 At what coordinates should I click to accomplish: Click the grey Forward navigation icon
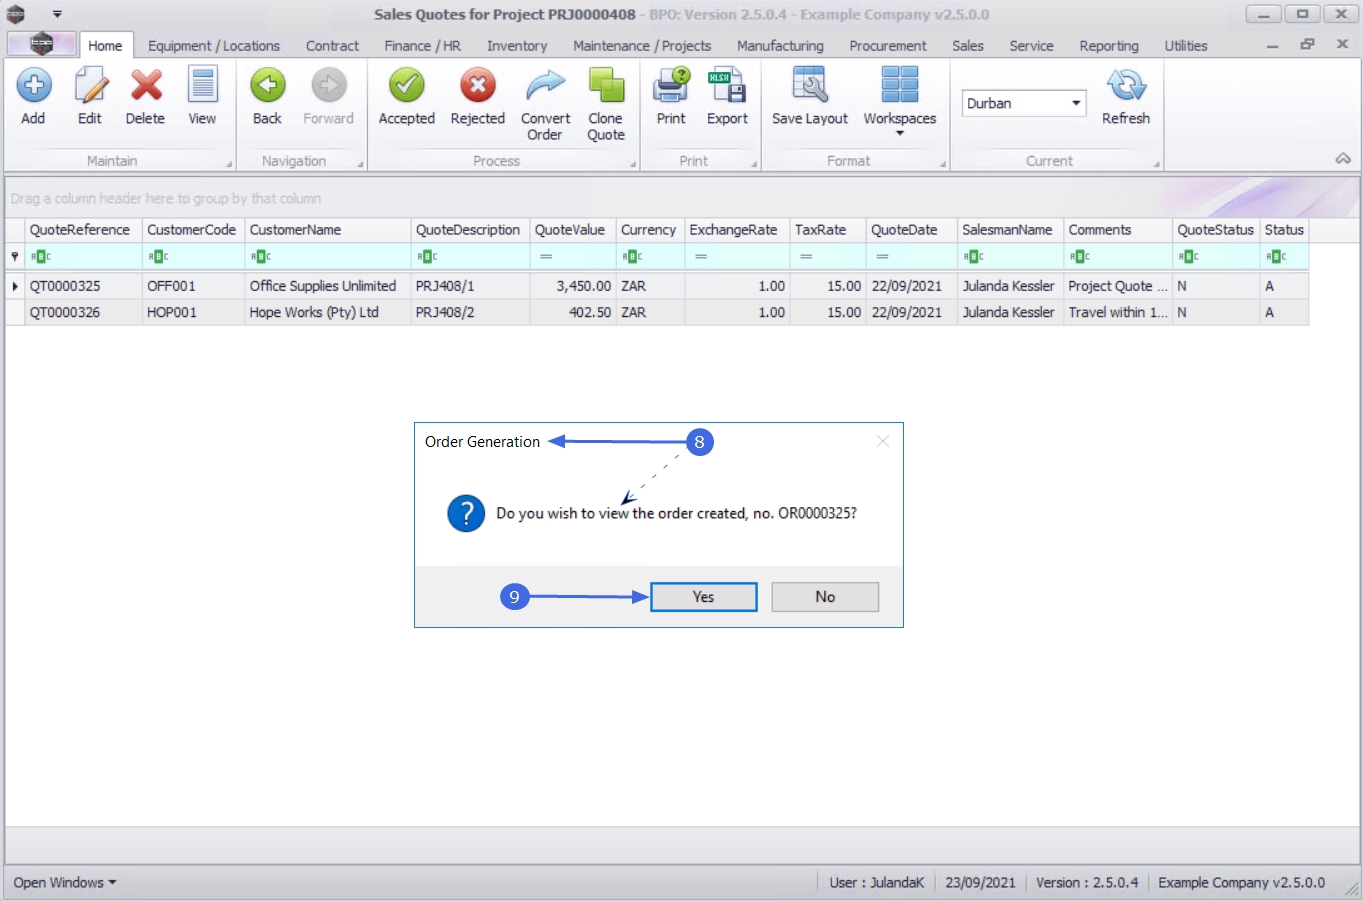[x=328, y=86]
